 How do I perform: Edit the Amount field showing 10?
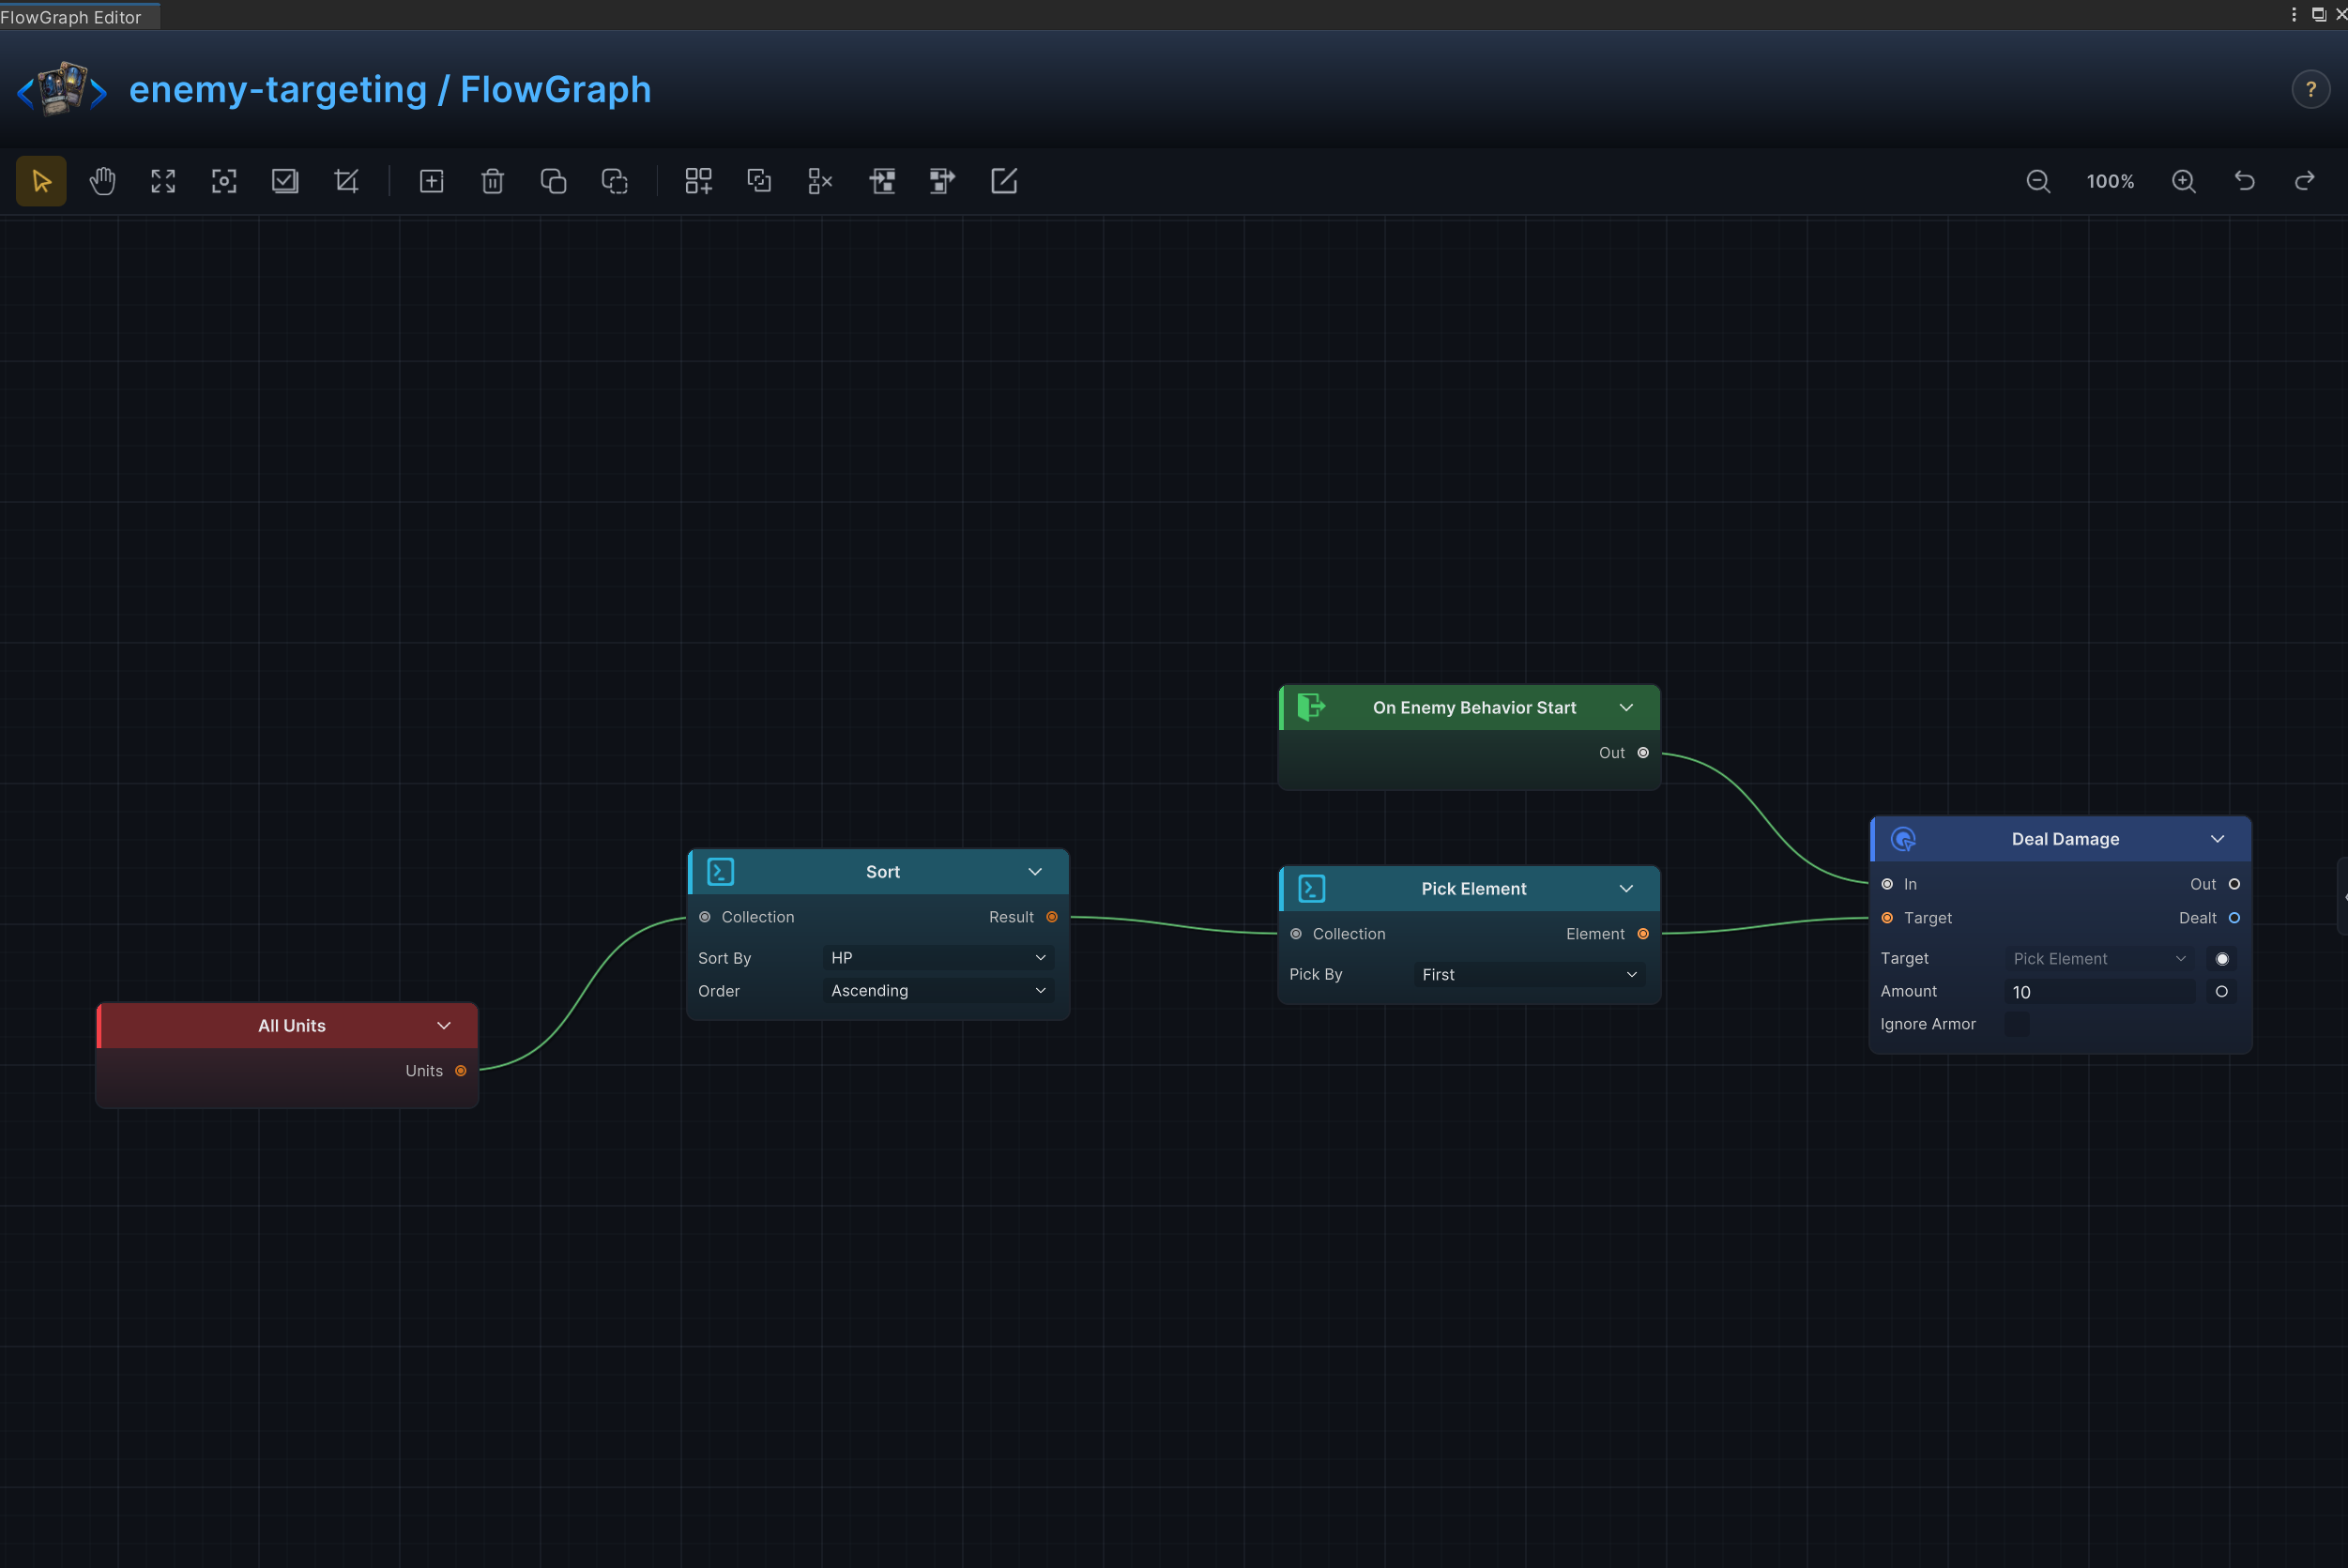pyautogui.click(x=2100, y=992)
